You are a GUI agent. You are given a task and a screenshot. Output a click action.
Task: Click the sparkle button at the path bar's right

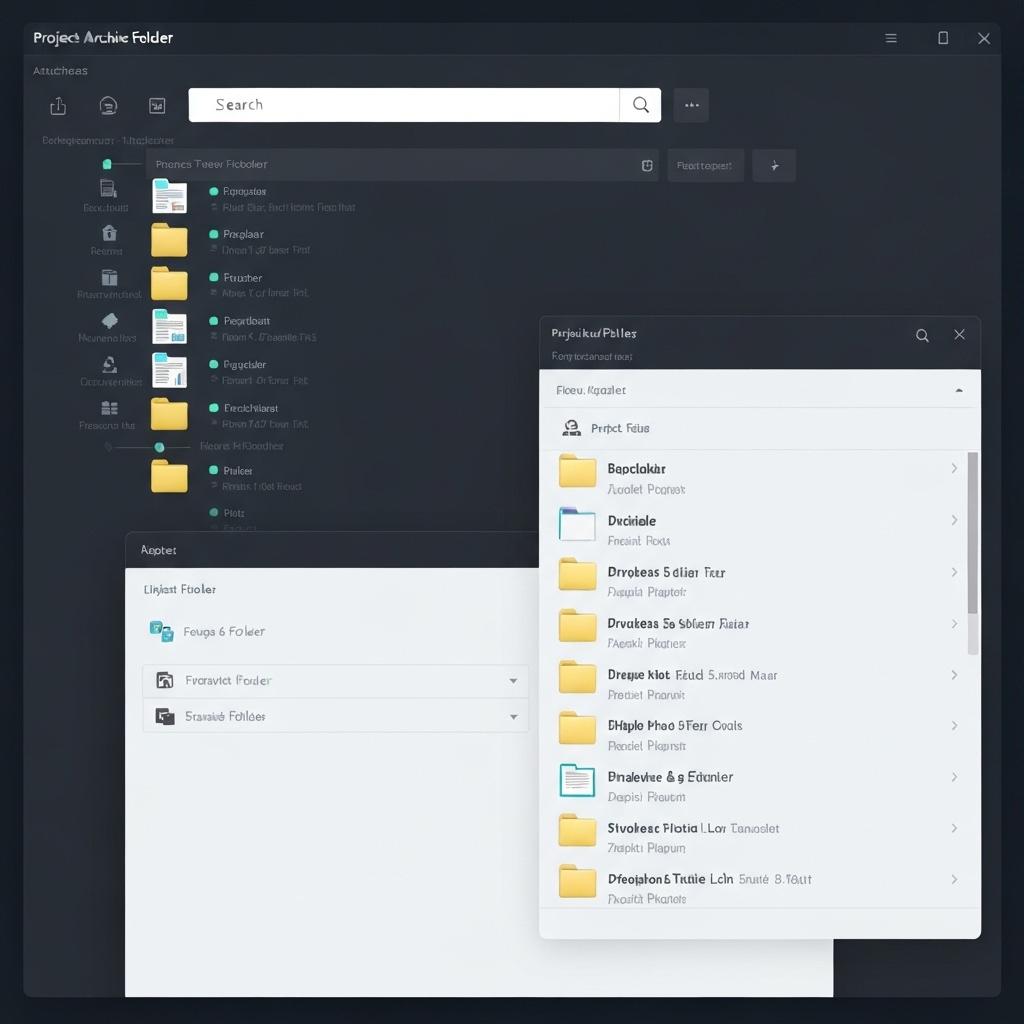(x=774, y=165)
